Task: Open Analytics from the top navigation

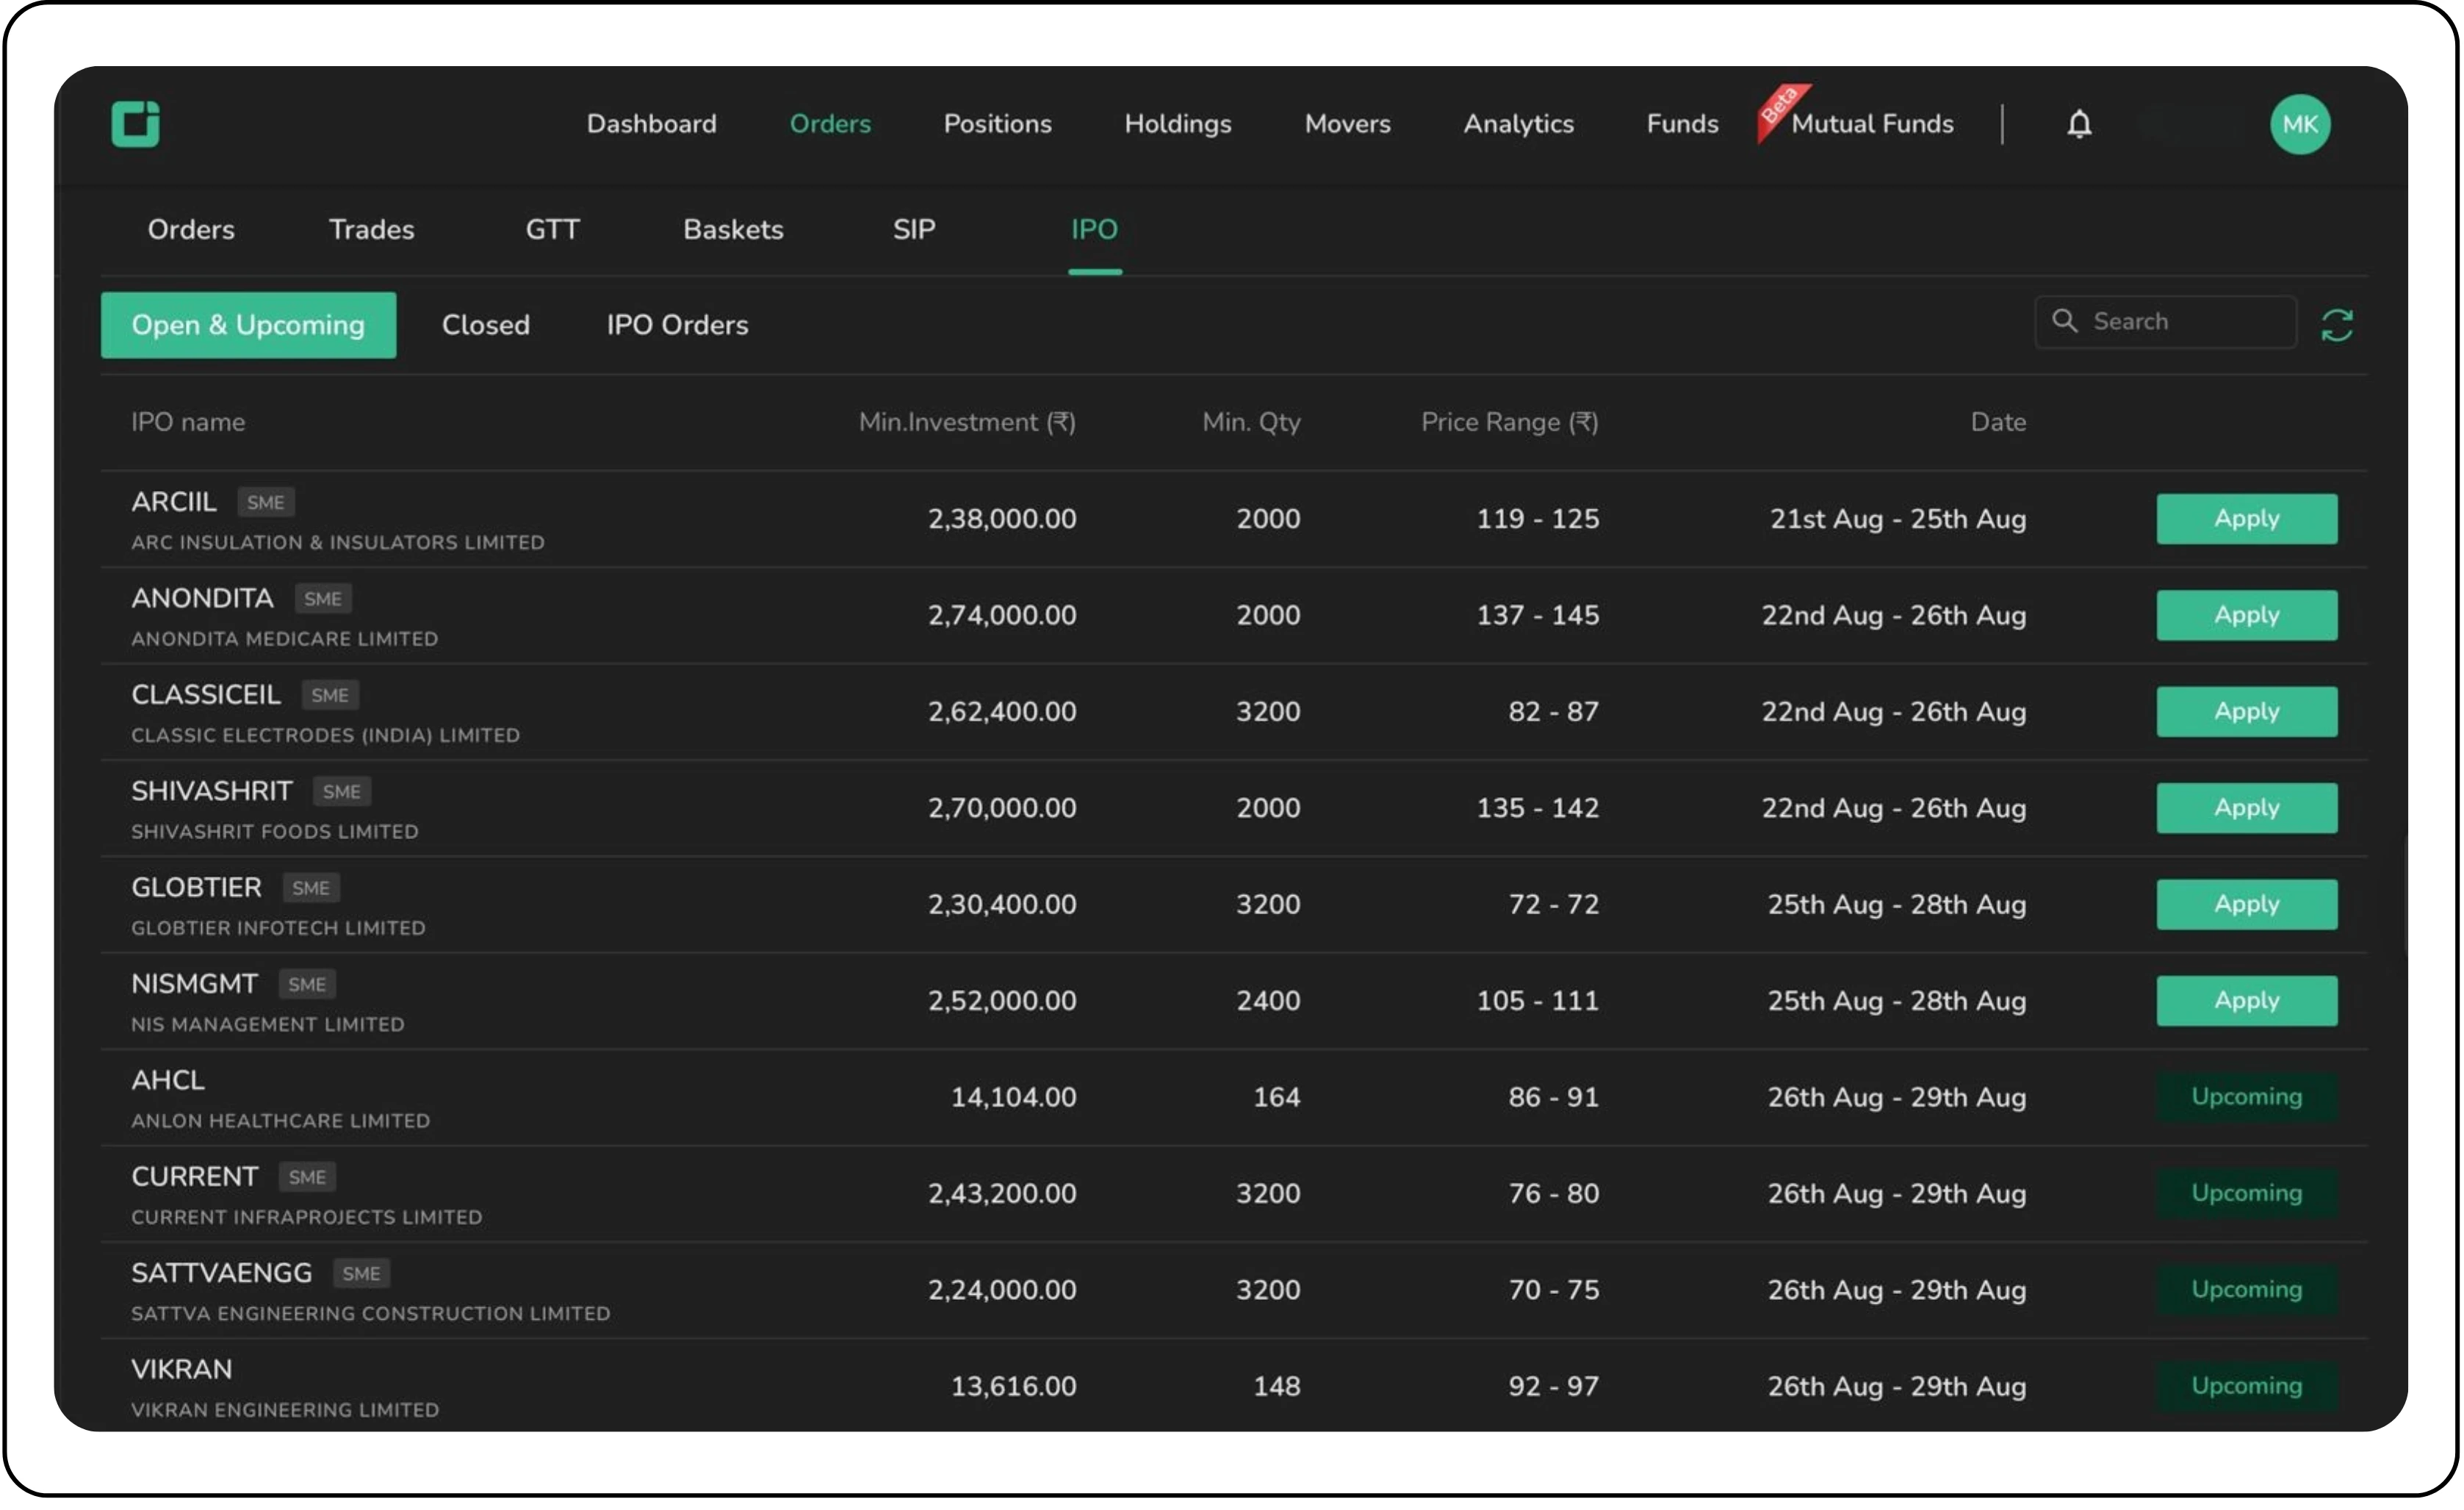Action: click(1518, 124)
